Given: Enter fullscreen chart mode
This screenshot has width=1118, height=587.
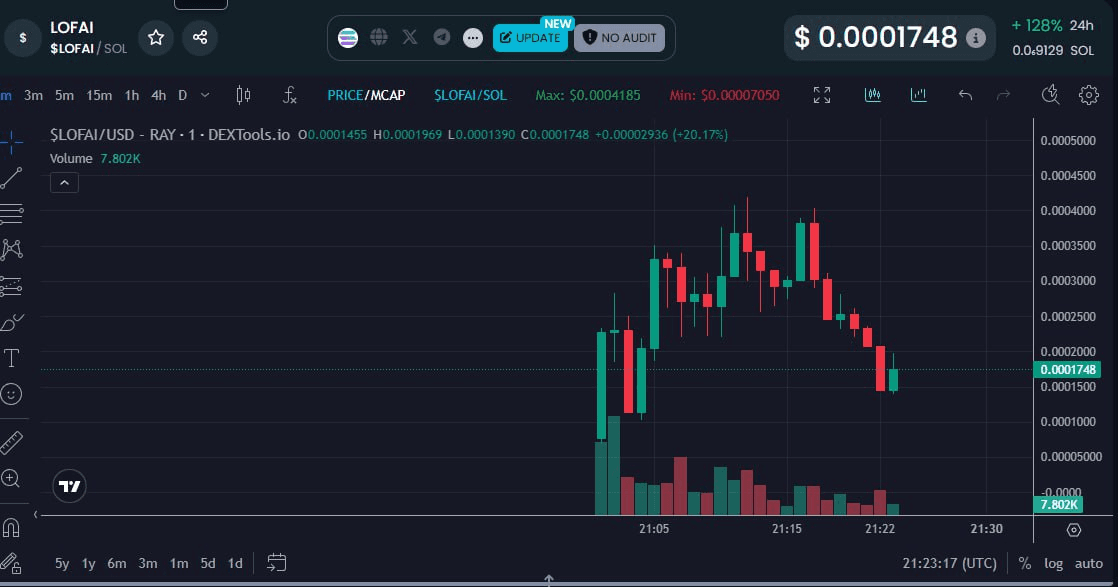Looking at the screenshot, I should pos(822,95).
